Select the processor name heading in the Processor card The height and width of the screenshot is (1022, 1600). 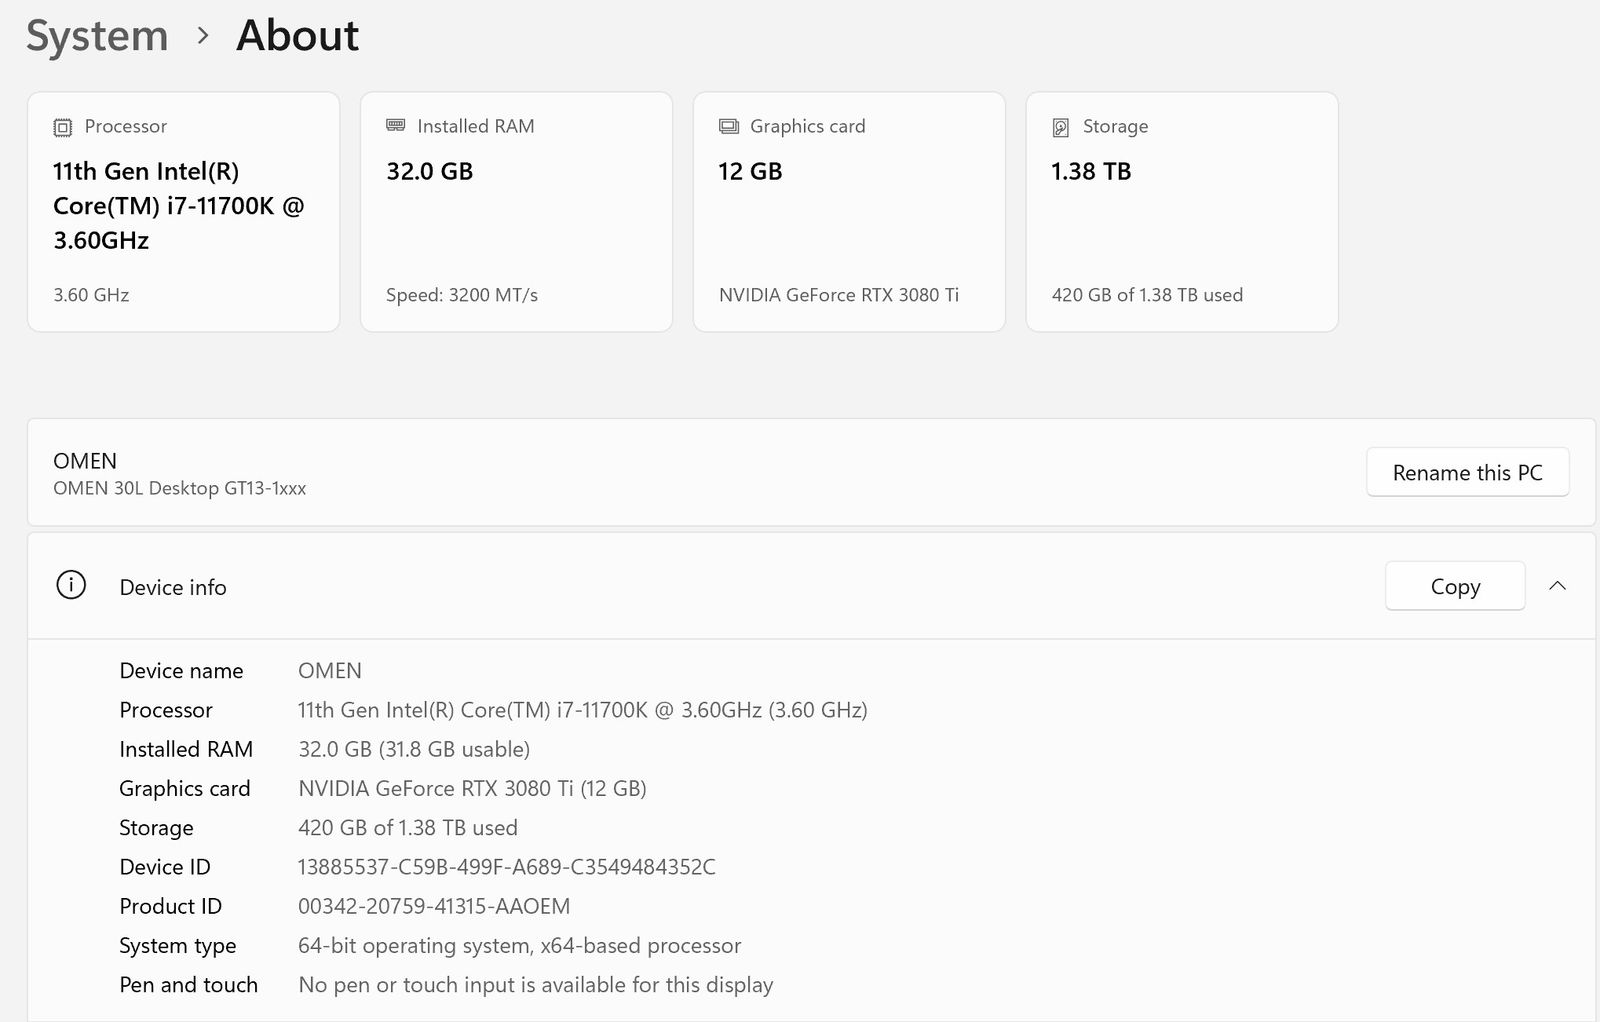coord(178,205)
